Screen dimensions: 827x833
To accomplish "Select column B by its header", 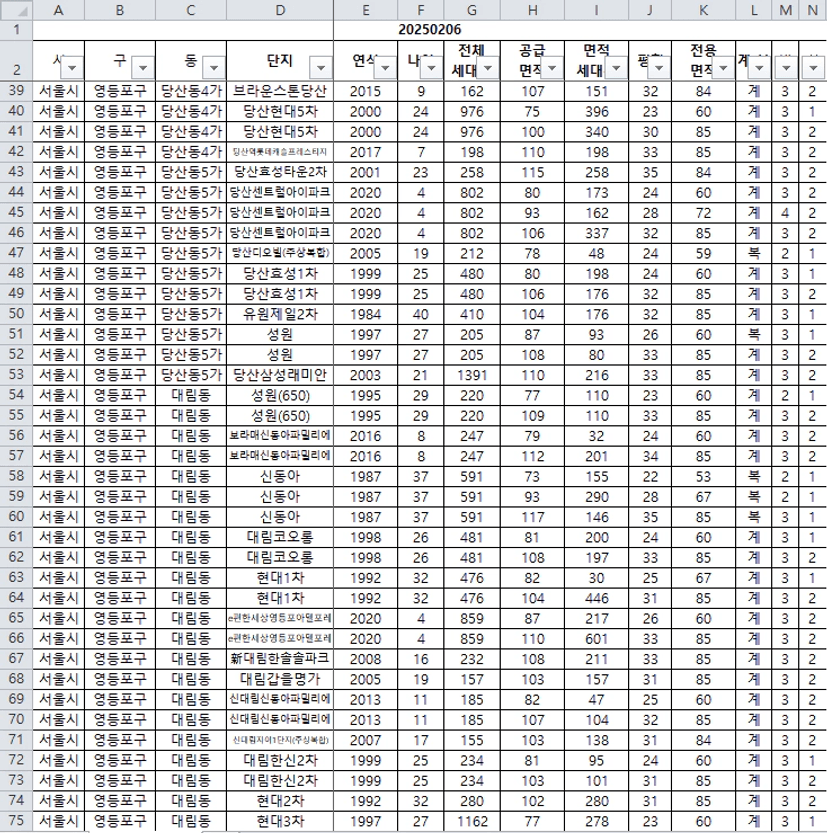I will (x=120, y=10).
